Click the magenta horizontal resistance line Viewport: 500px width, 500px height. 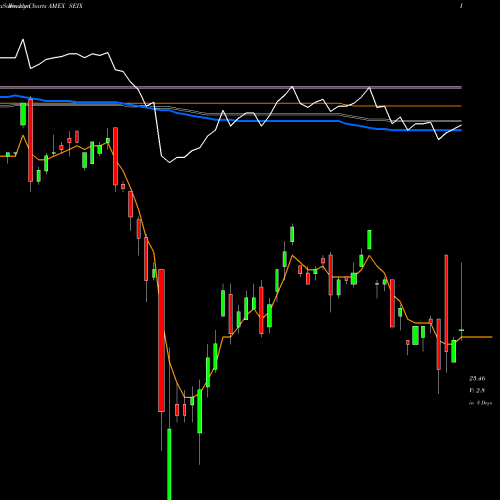point(231,87)
